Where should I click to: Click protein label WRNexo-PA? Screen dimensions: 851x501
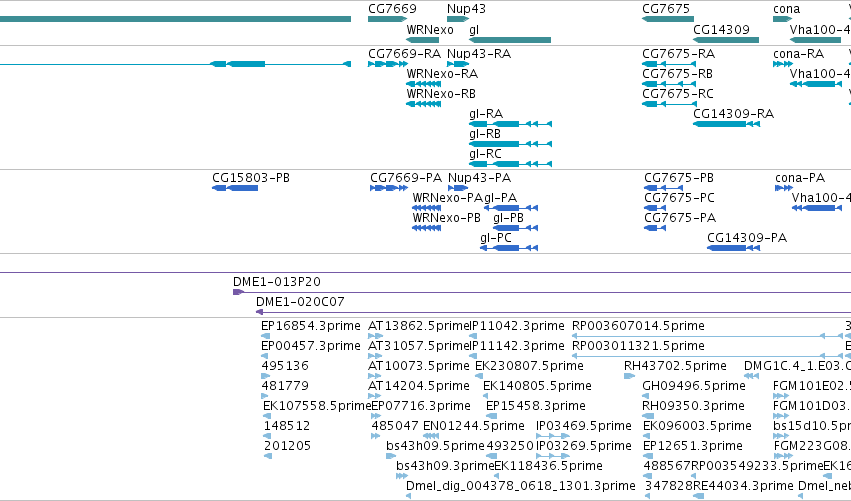click(x=448, y=198)
